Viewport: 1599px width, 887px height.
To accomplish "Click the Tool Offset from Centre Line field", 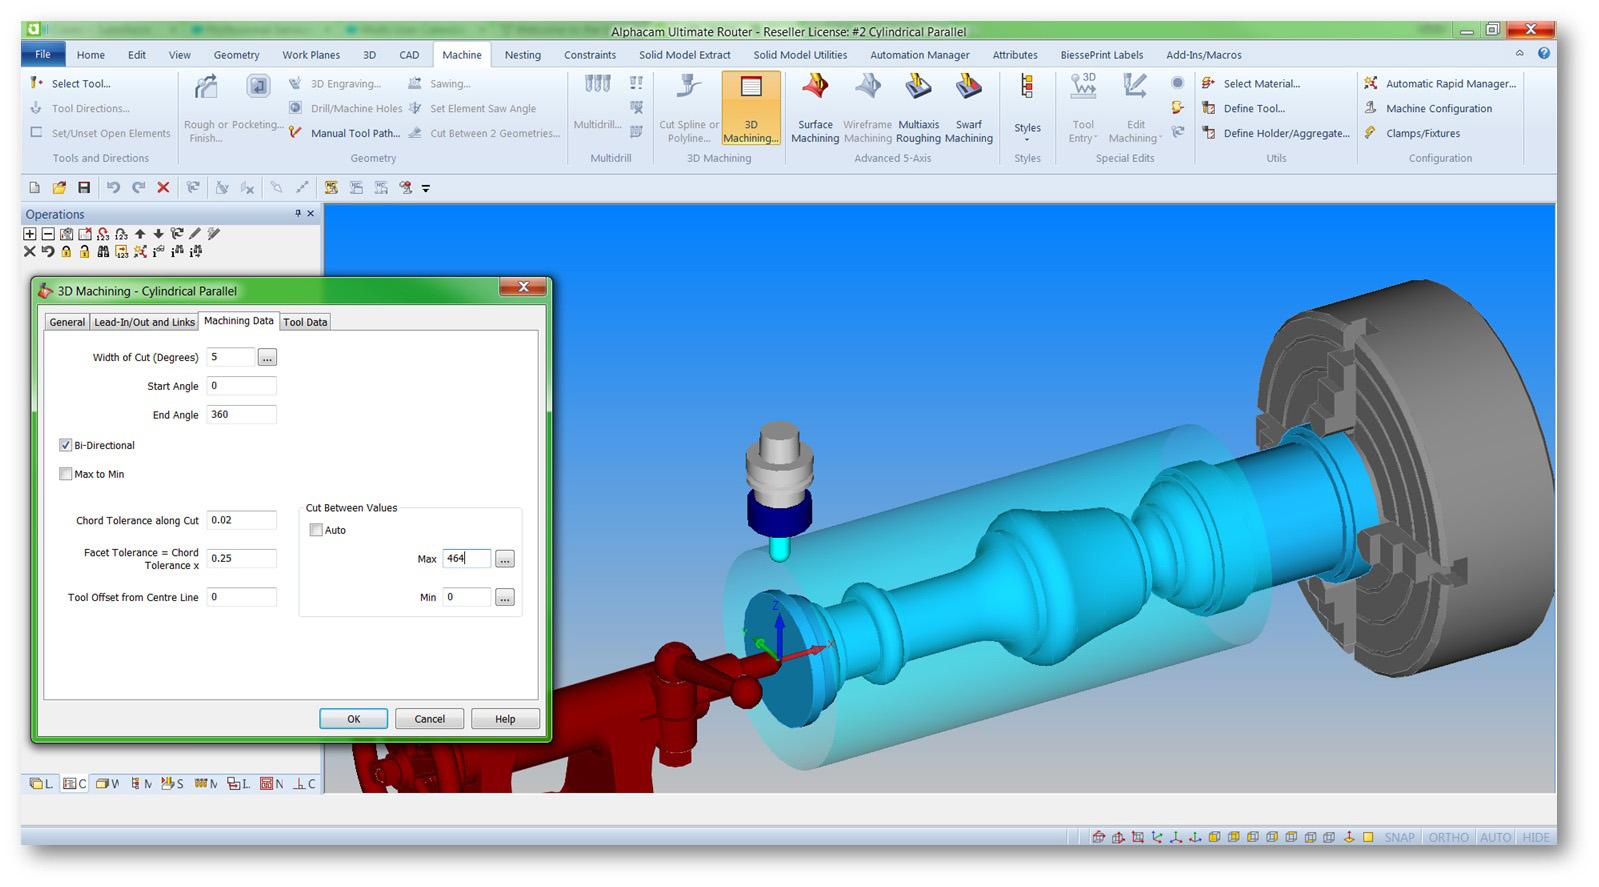I will coord(241,597).
